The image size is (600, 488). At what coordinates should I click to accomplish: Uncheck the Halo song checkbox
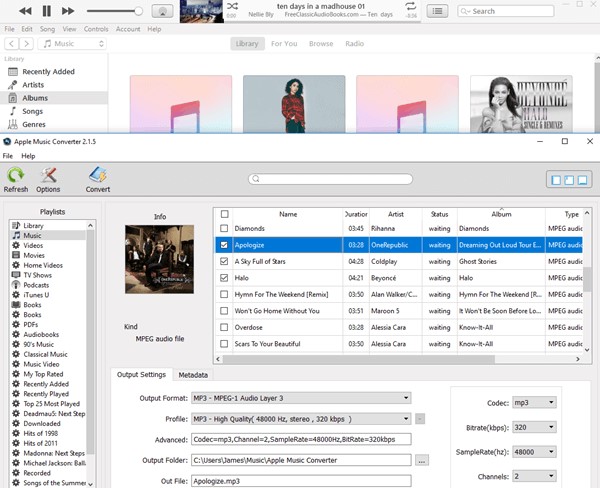pyautogui.click(x=224, y=278)
